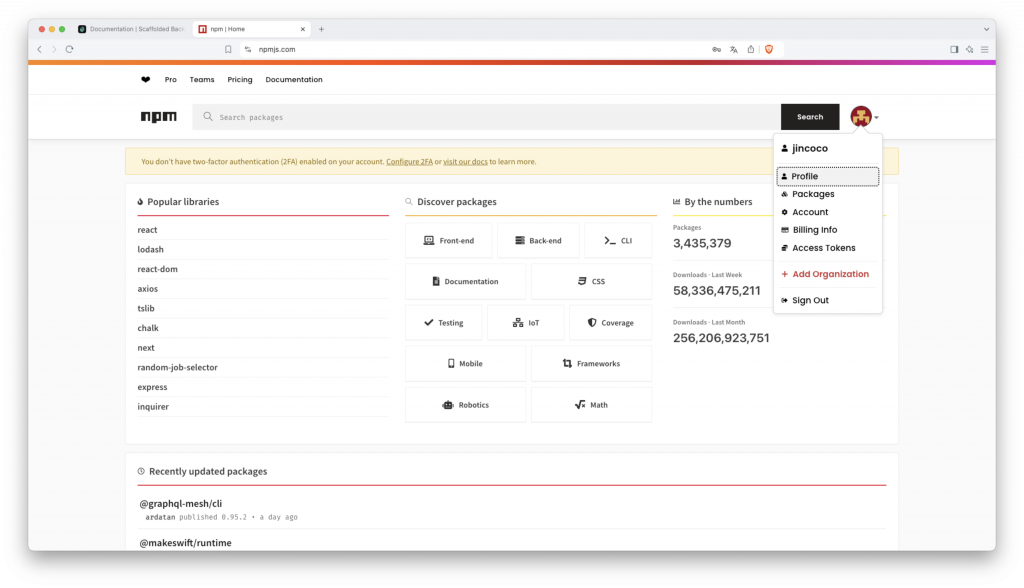This screenshot has width=1024, height=588.
Task: Browse Mobile packages
Action: 465,364
